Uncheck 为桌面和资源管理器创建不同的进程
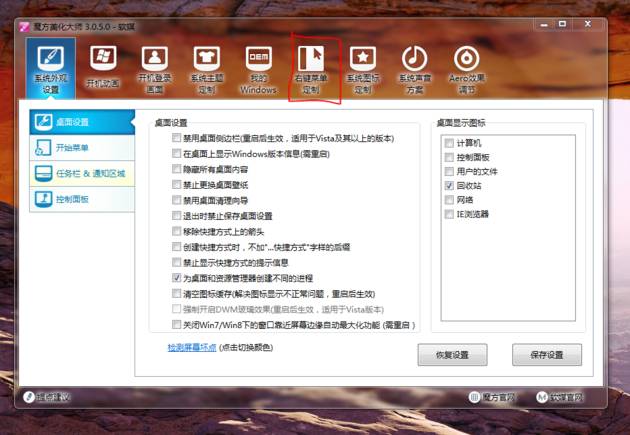 click(x=176, y=278)
